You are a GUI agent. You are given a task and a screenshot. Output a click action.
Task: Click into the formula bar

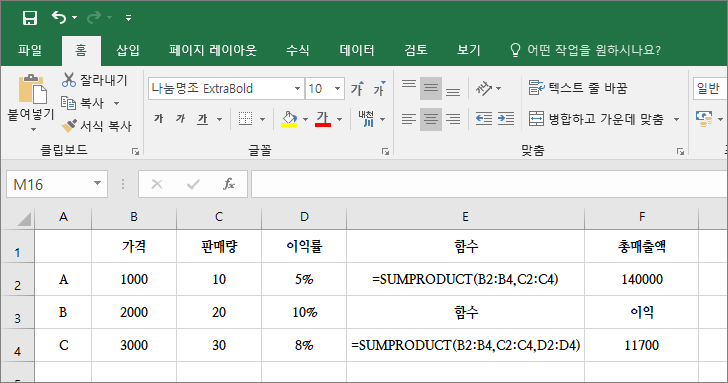point(489,184)
